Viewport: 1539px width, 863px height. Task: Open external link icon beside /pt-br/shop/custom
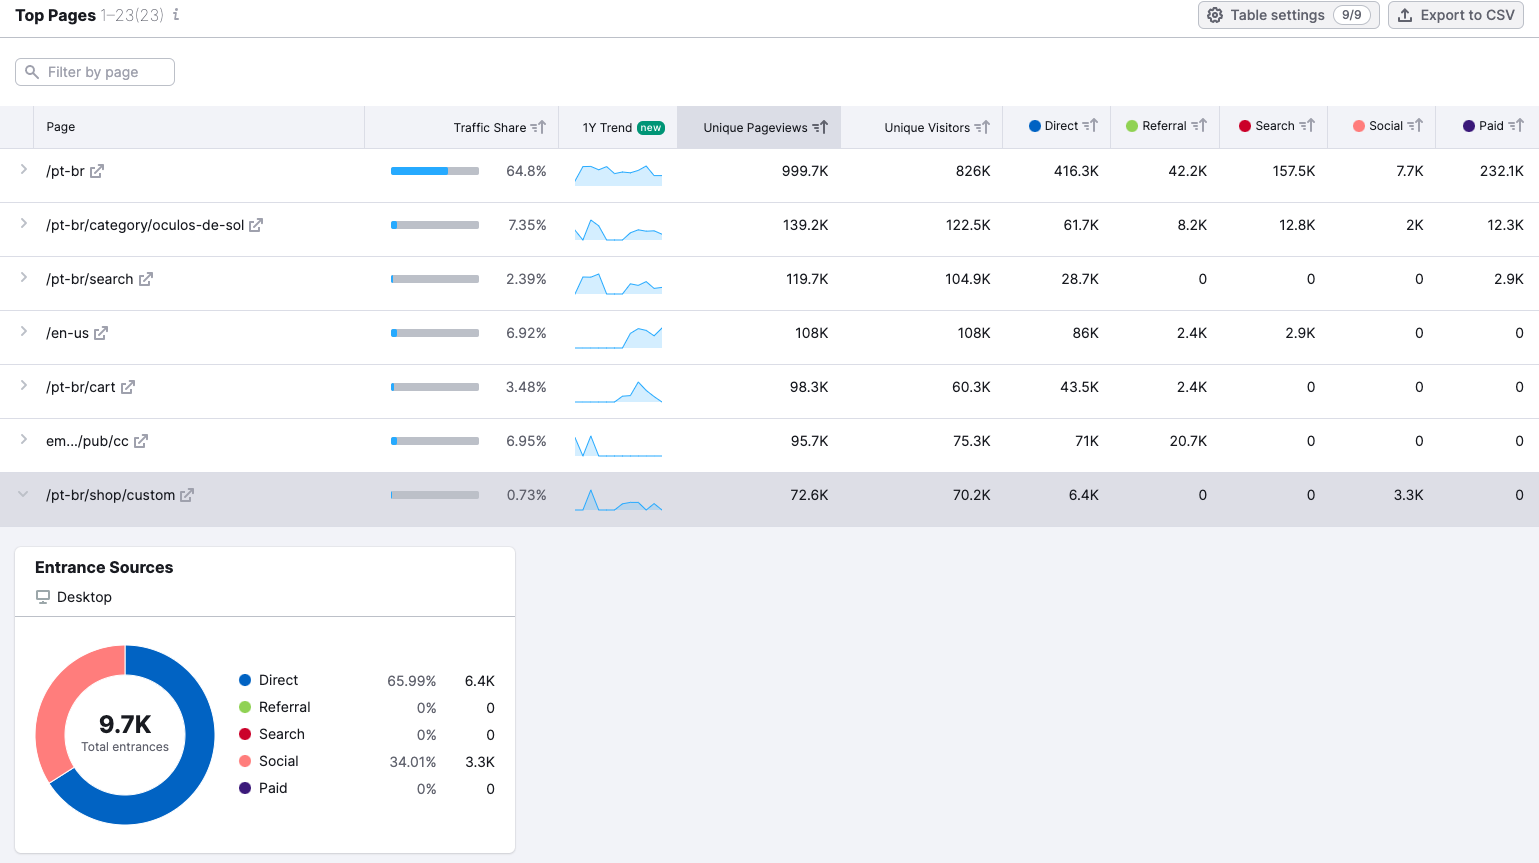point(187,495)
